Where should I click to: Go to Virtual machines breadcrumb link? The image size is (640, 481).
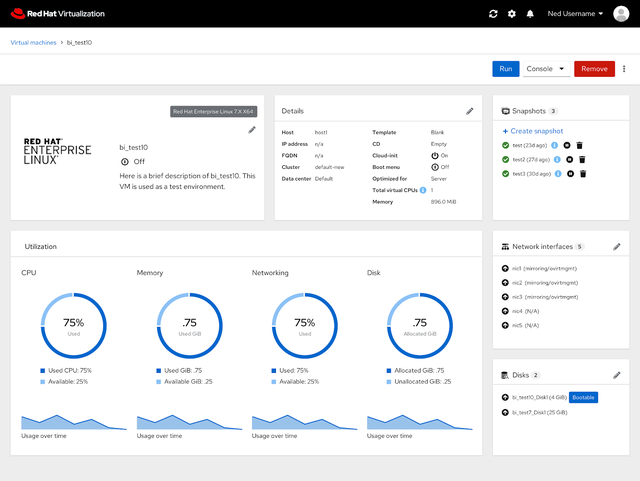pos(33,42)
